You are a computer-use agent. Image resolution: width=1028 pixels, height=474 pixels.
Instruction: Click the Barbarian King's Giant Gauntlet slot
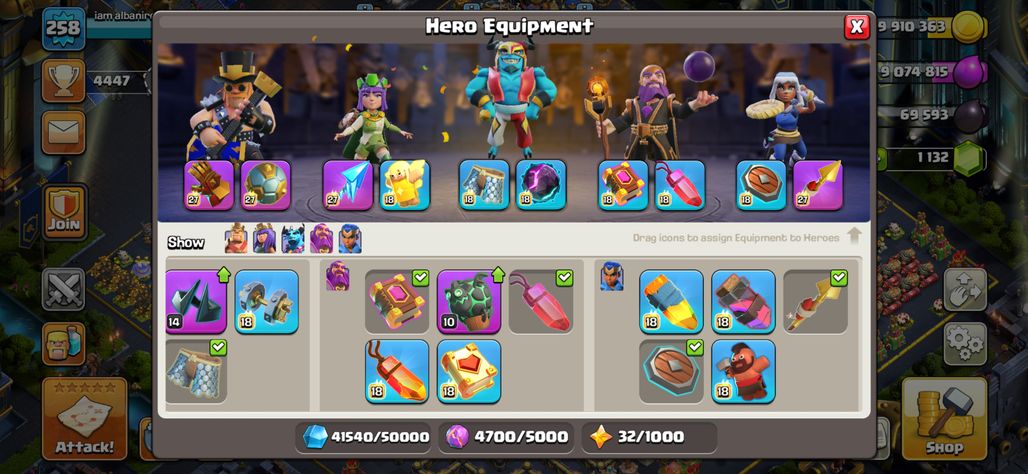(208, 185)
